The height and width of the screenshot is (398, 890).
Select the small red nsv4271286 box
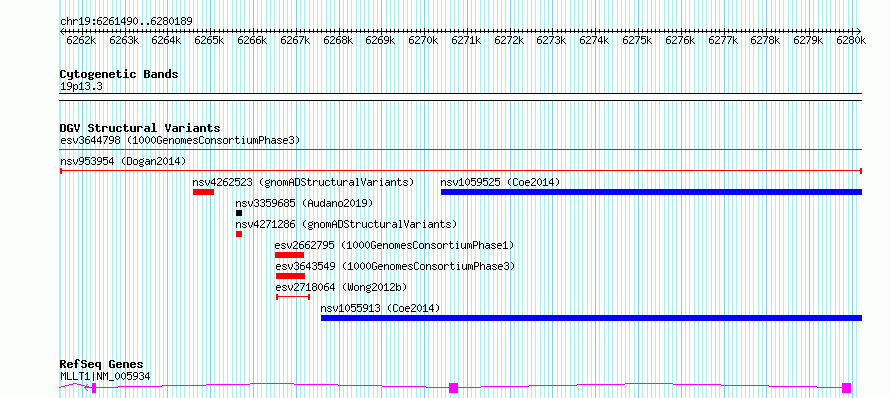[239, 234]
